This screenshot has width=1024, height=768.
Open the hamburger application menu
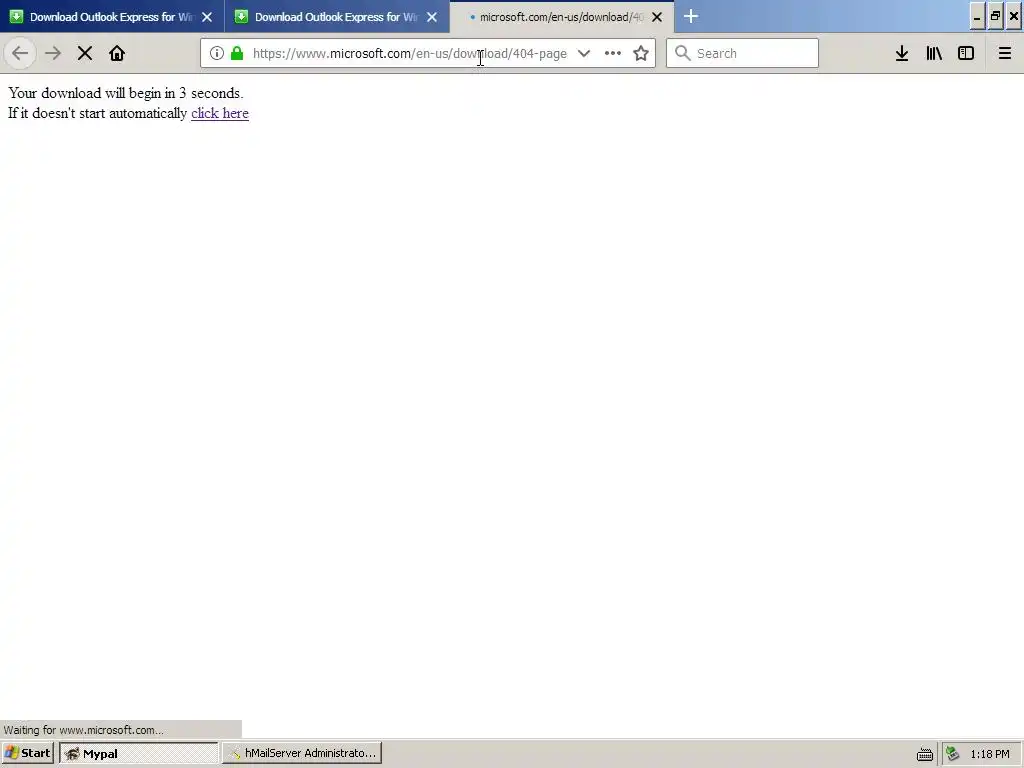pyautogui.click(x=1005, y=53)
